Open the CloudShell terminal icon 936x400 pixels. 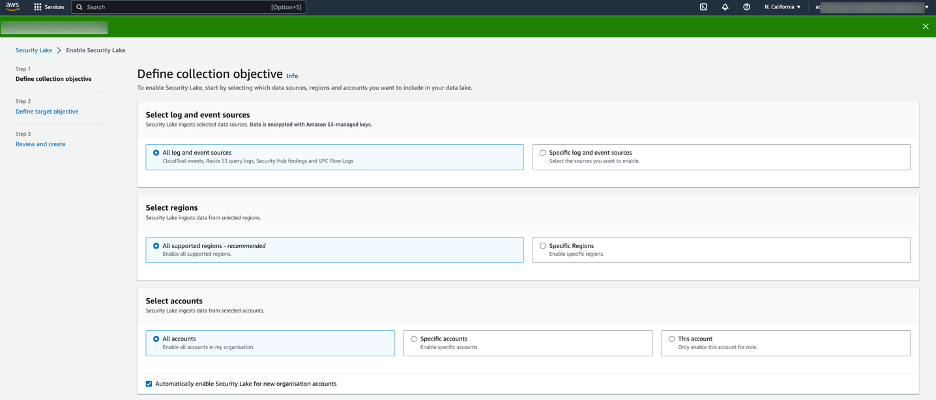703,7
